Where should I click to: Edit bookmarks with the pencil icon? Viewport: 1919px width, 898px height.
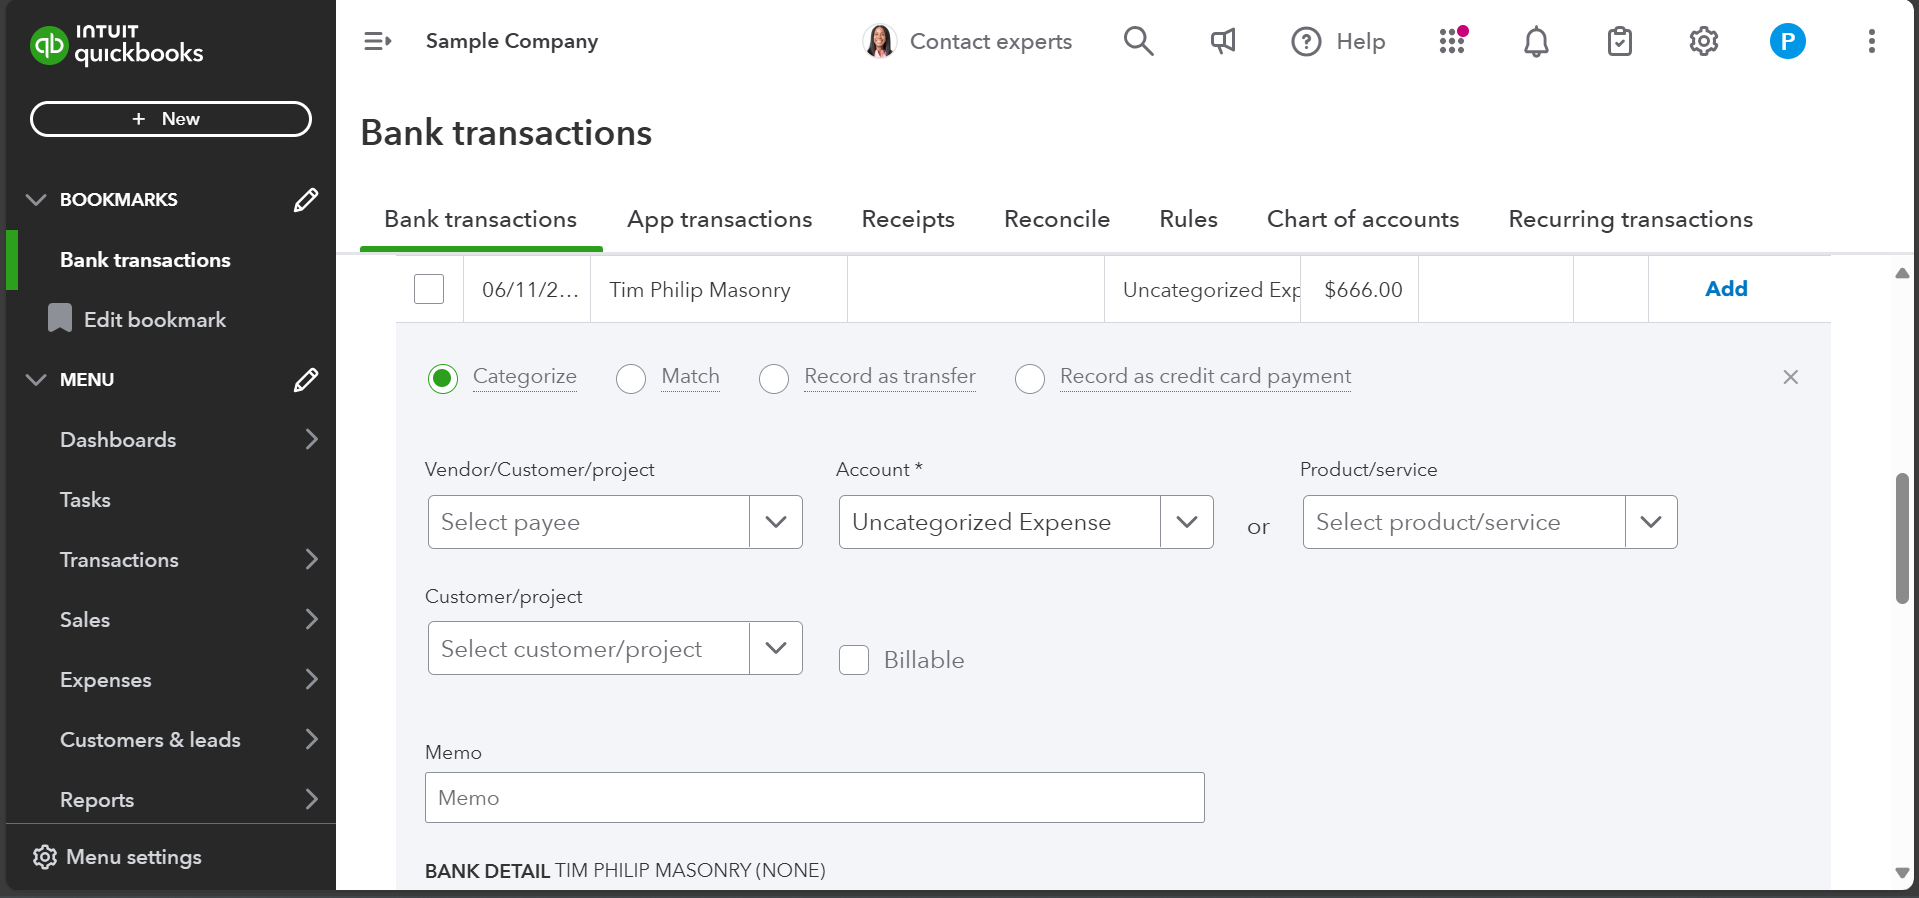pyautogui.click(x=306, y=200)
